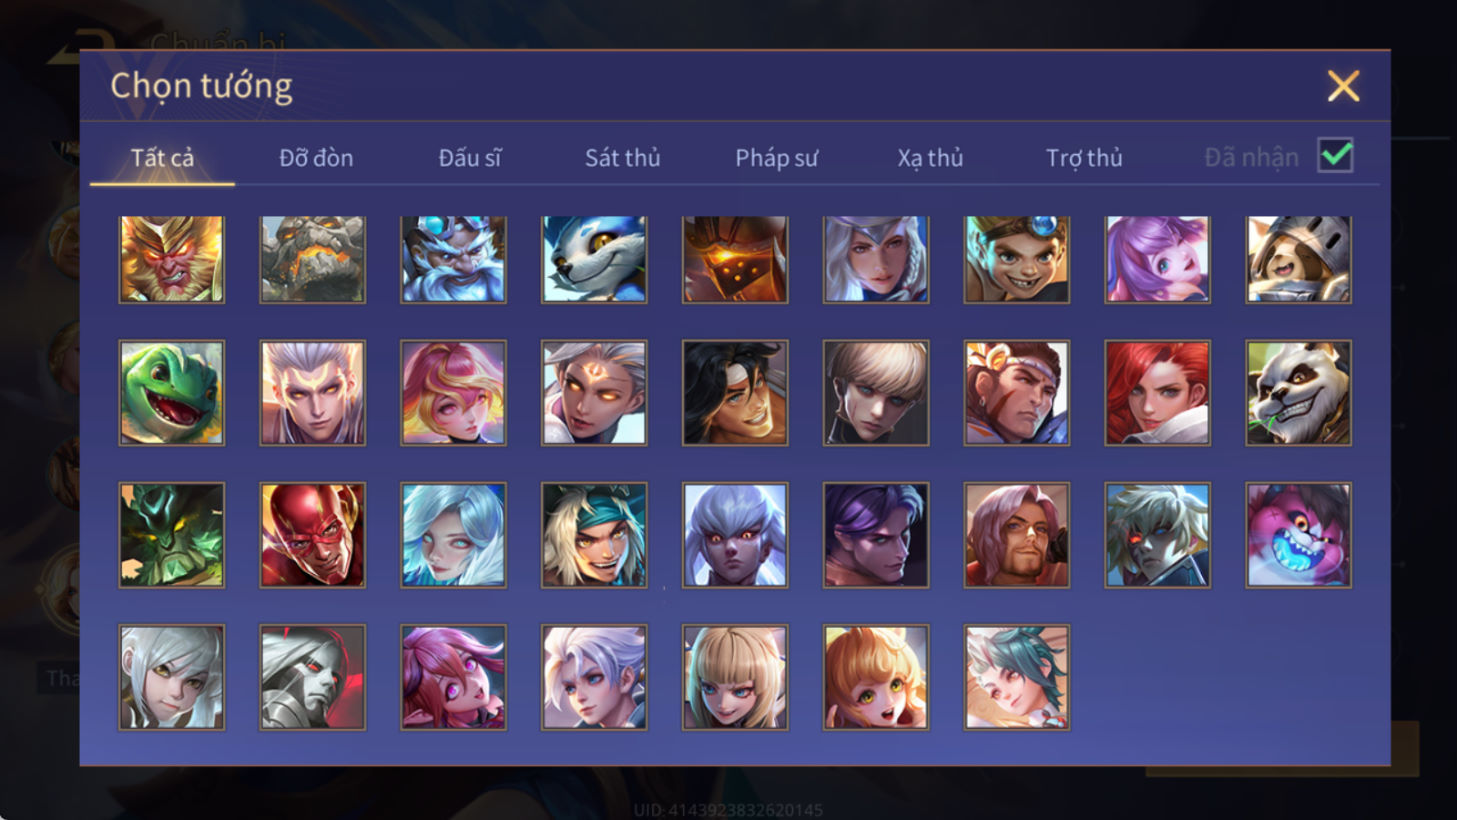
Task: Select the blue fox hero portrait
Action: click(594, 259)
